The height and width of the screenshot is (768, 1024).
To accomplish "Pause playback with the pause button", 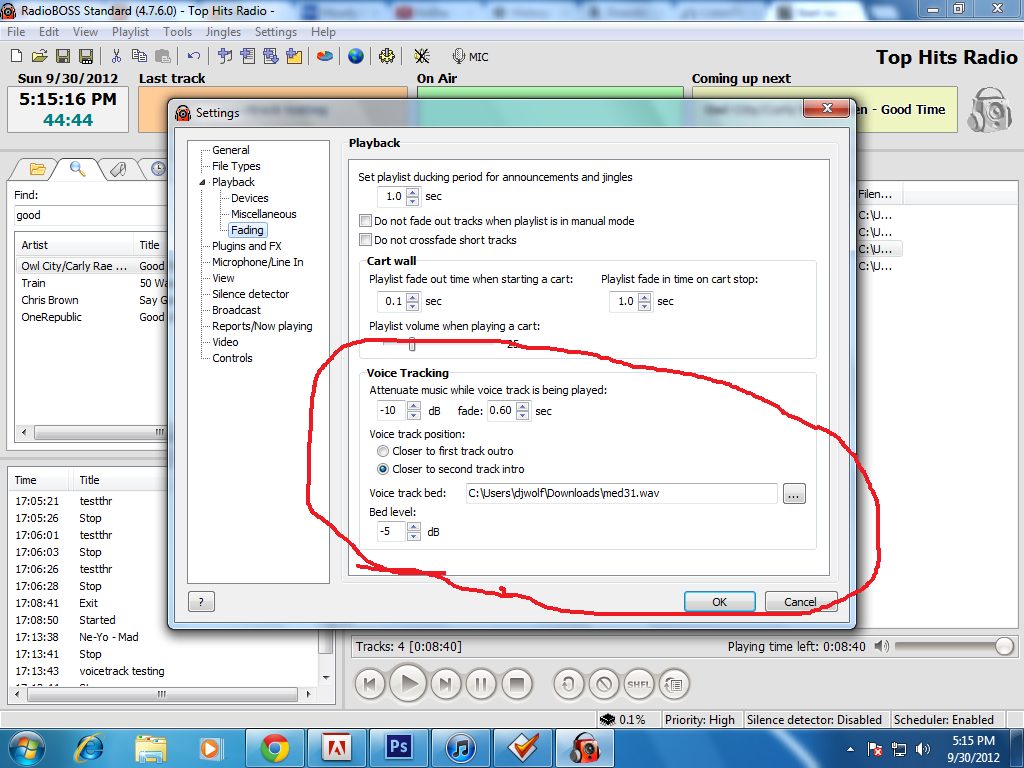I will pyautogui.click(x=481, y=684).
